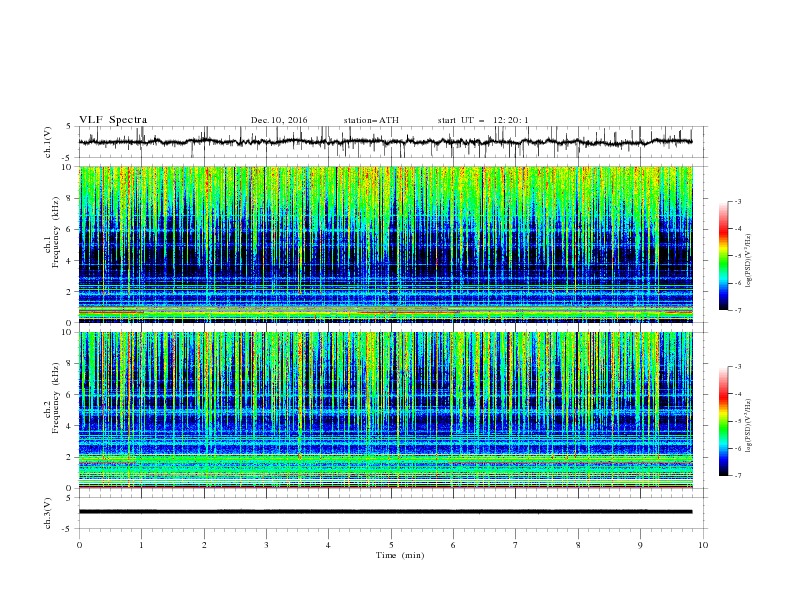Click the ch.1 spectrogram panel
Viewport: 792px width, 612px height.
click(386, 244)
